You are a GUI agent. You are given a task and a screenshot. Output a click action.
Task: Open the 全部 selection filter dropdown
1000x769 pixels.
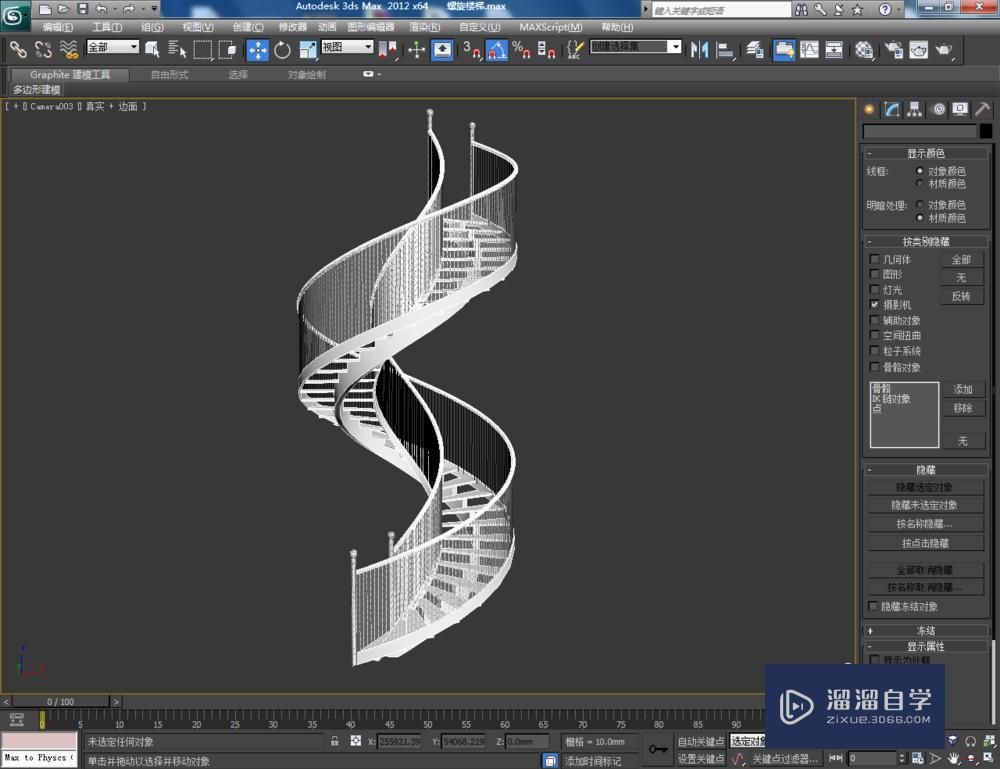coord(113,47)
